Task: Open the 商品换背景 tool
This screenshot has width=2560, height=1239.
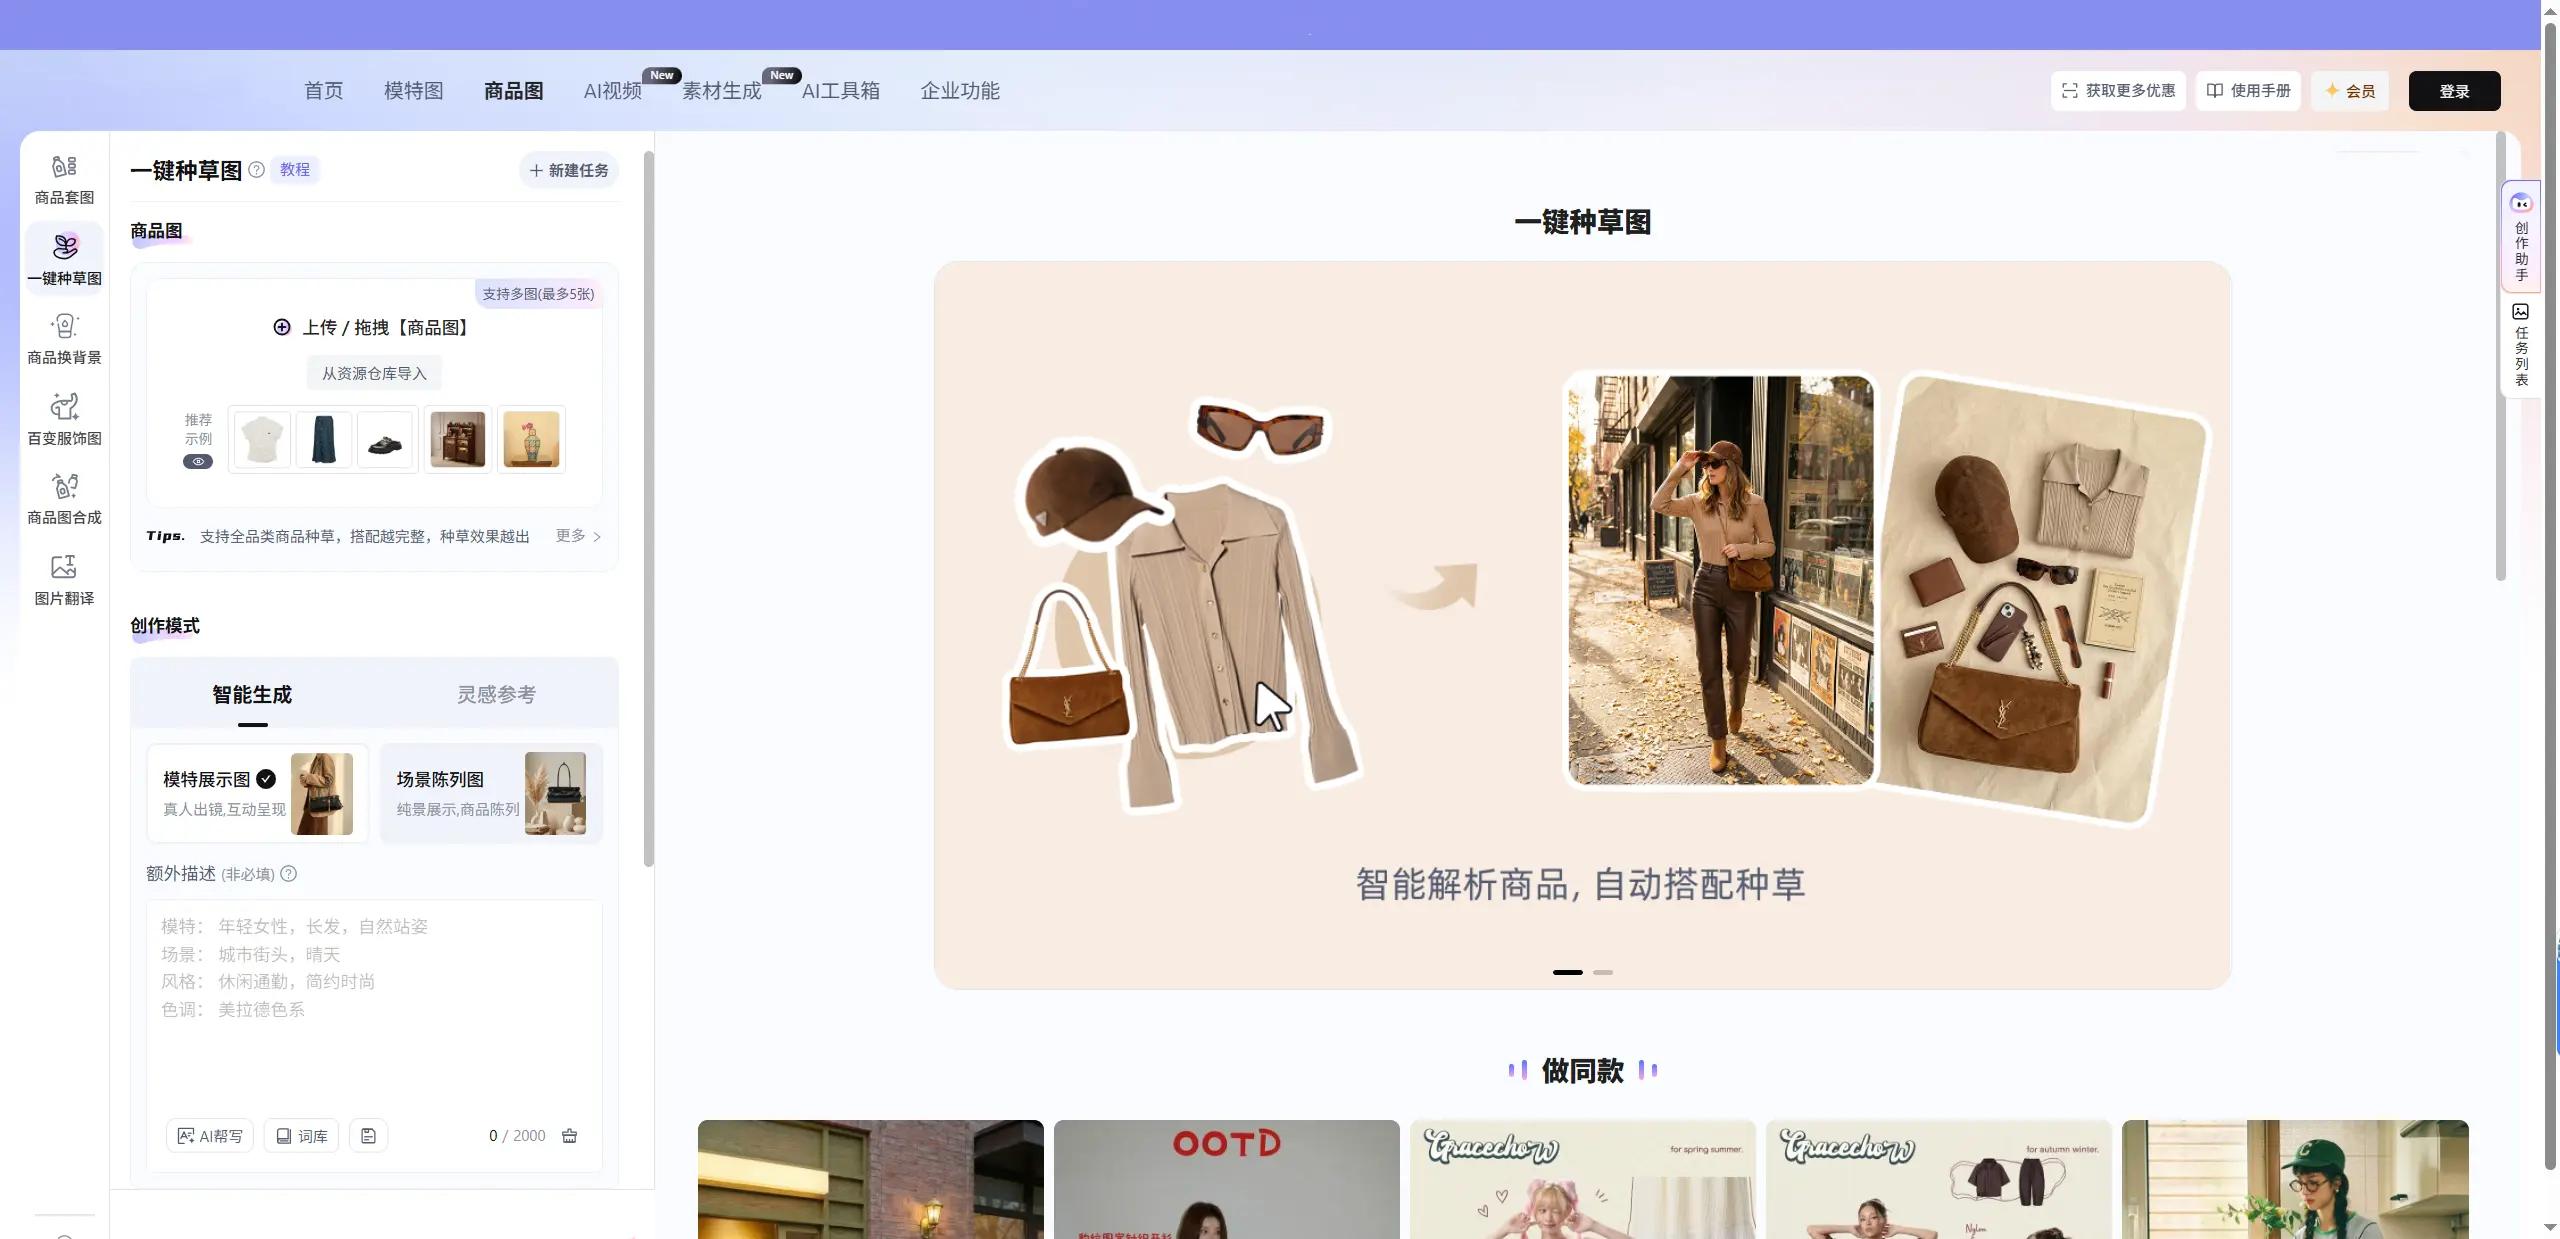Action: (x=64, y=338)
